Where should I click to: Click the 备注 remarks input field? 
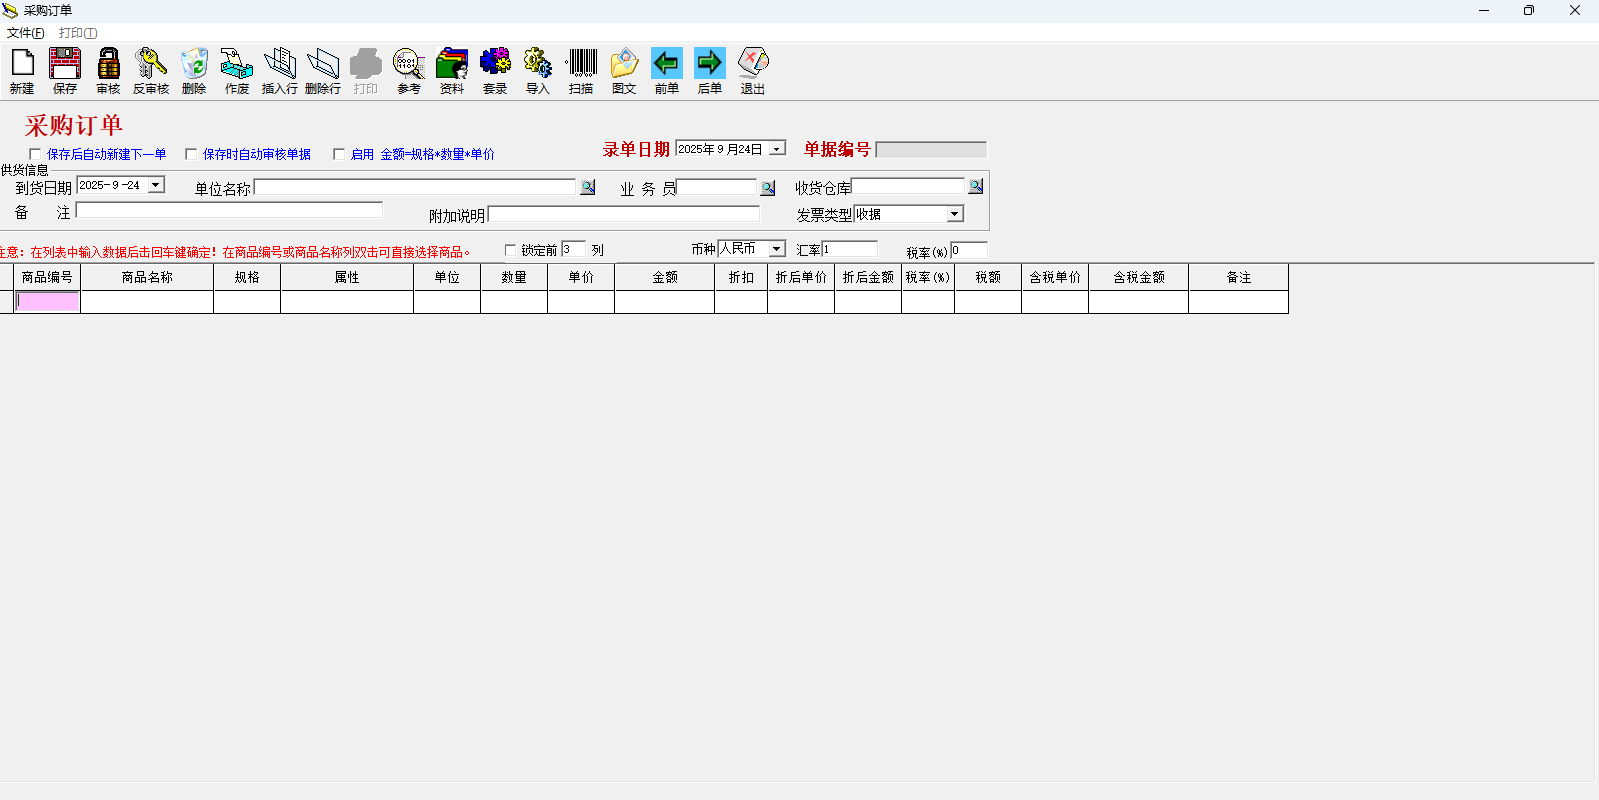click(x=229, y=211)
